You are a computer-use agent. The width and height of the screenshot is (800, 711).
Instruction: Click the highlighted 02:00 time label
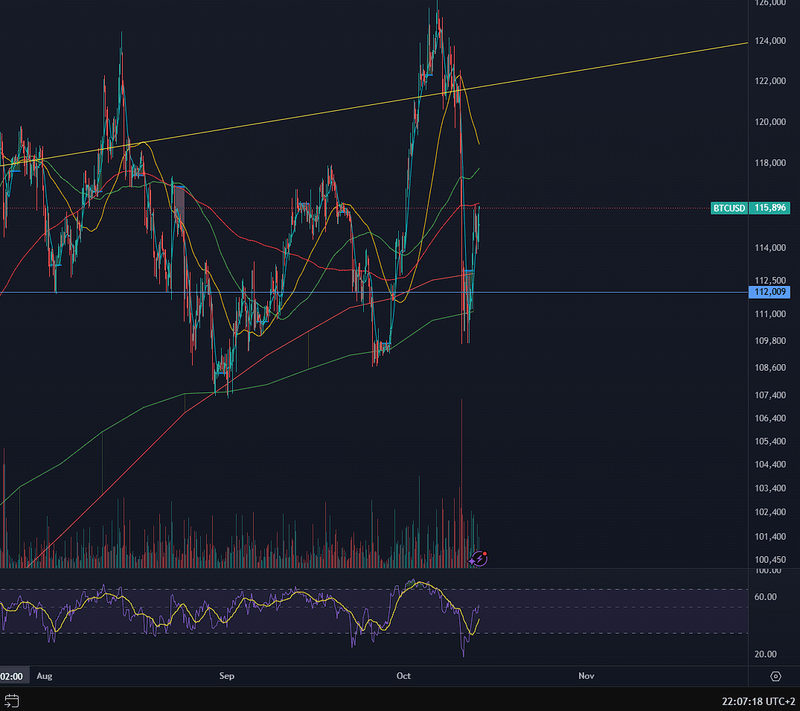(x=13, y=676)
